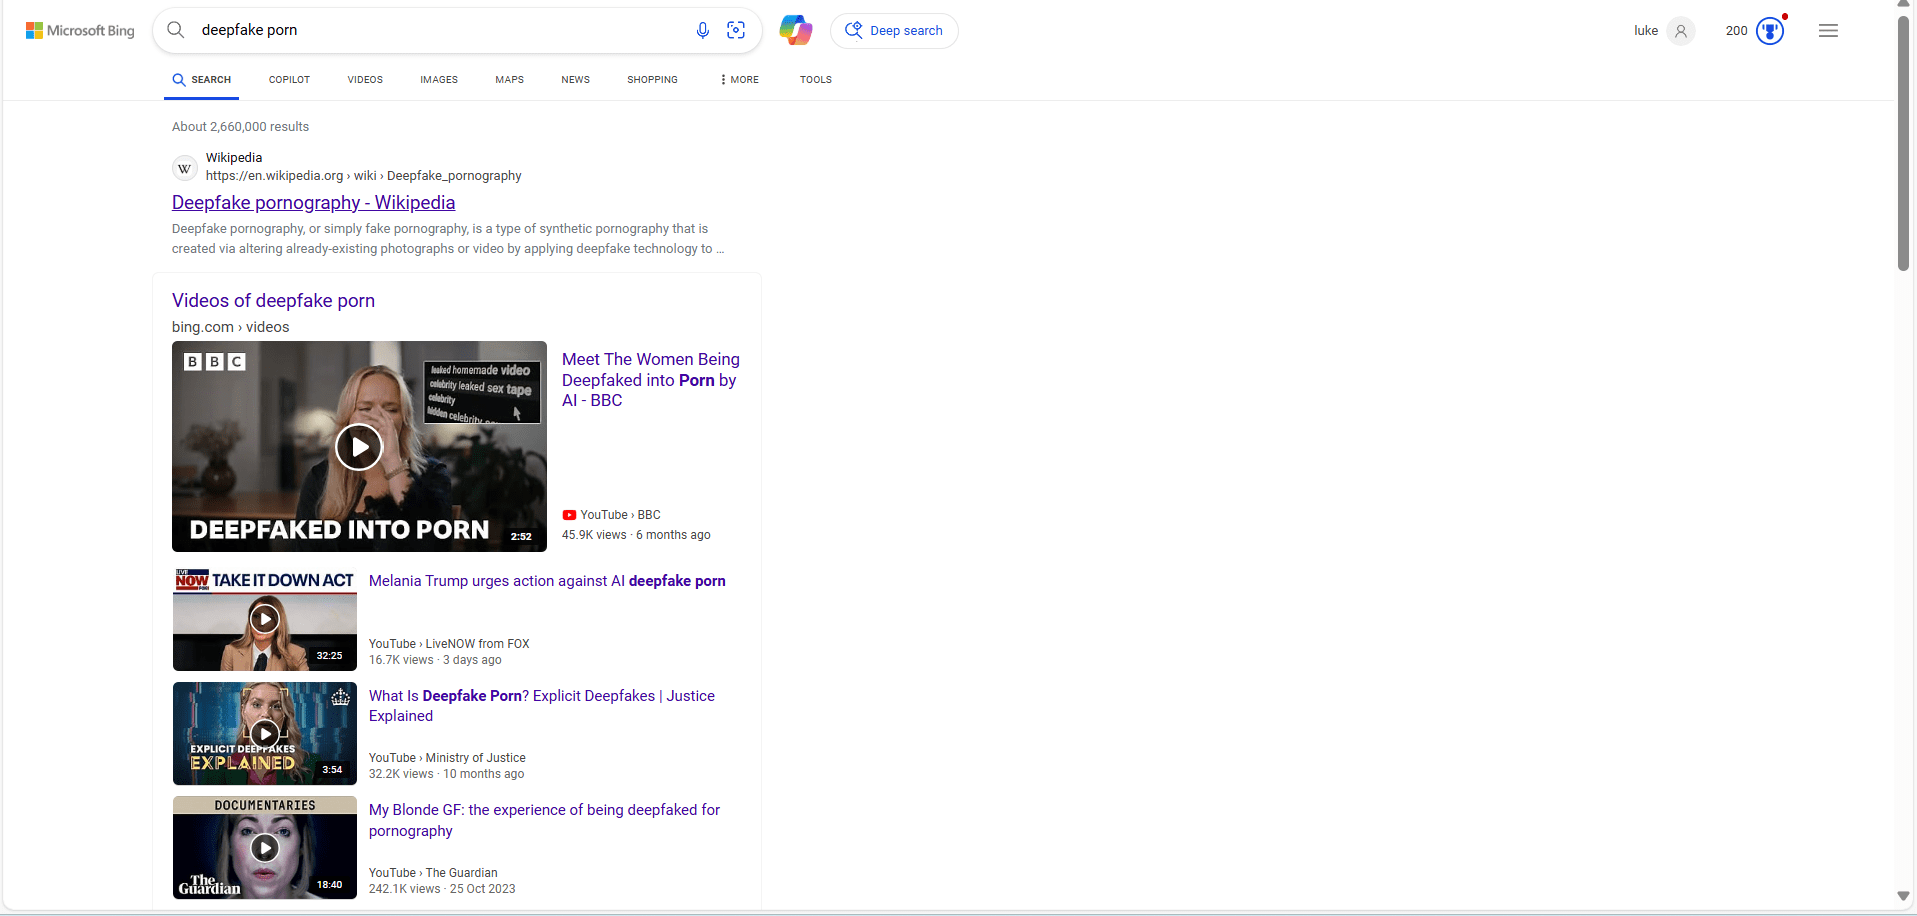The height and width of the screenshot is (916, 1917).
Task: Play the Guardian My Blonde GF documentary
Action: (264, 847)
